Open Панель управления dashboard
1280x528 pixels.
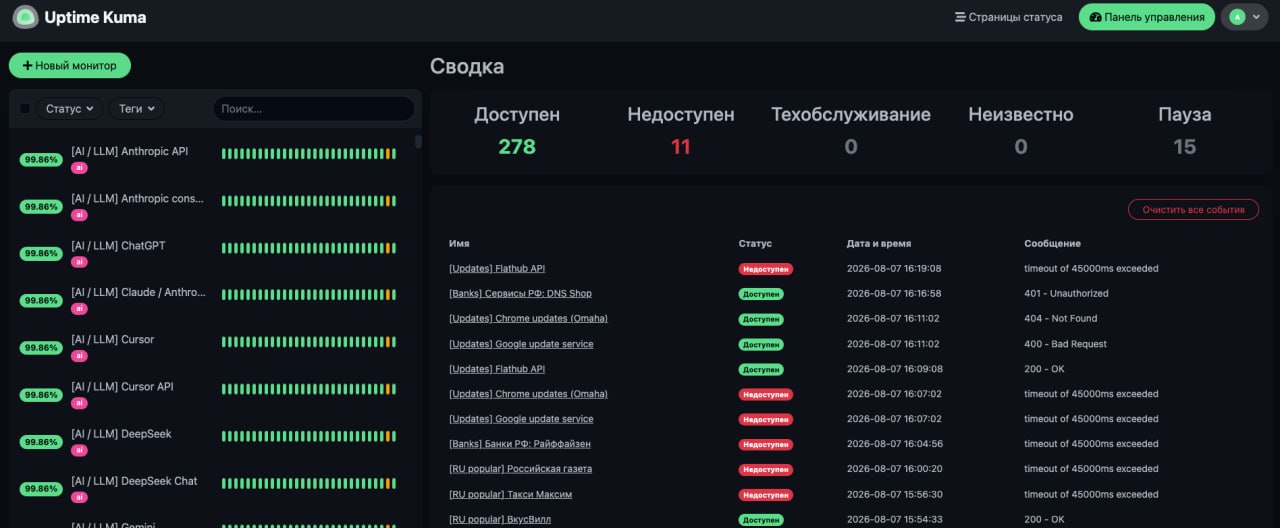coord(1147,17)
